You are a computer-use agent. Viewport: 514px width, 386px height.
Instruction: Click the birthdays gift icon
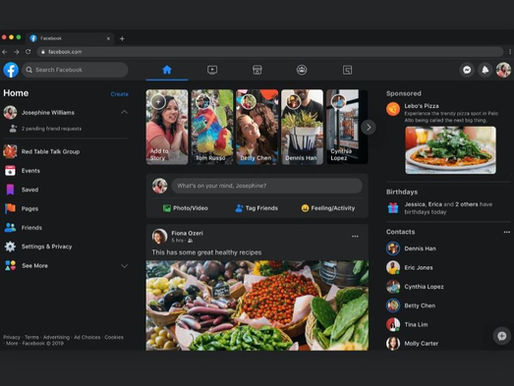coord(393,208)
